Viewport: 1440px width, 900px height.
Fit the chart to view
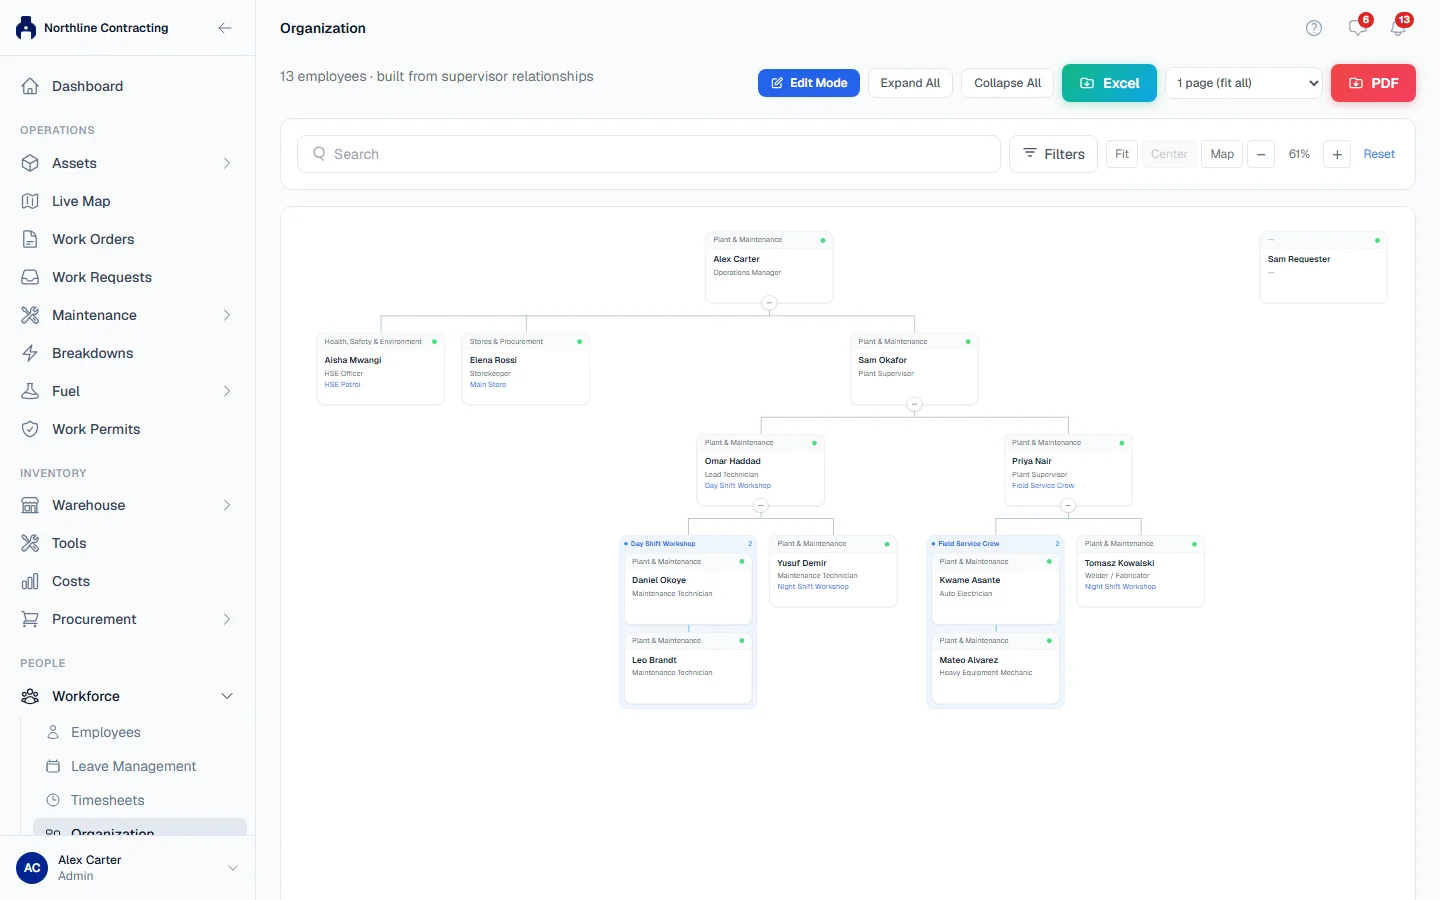tap(1122, 154)
